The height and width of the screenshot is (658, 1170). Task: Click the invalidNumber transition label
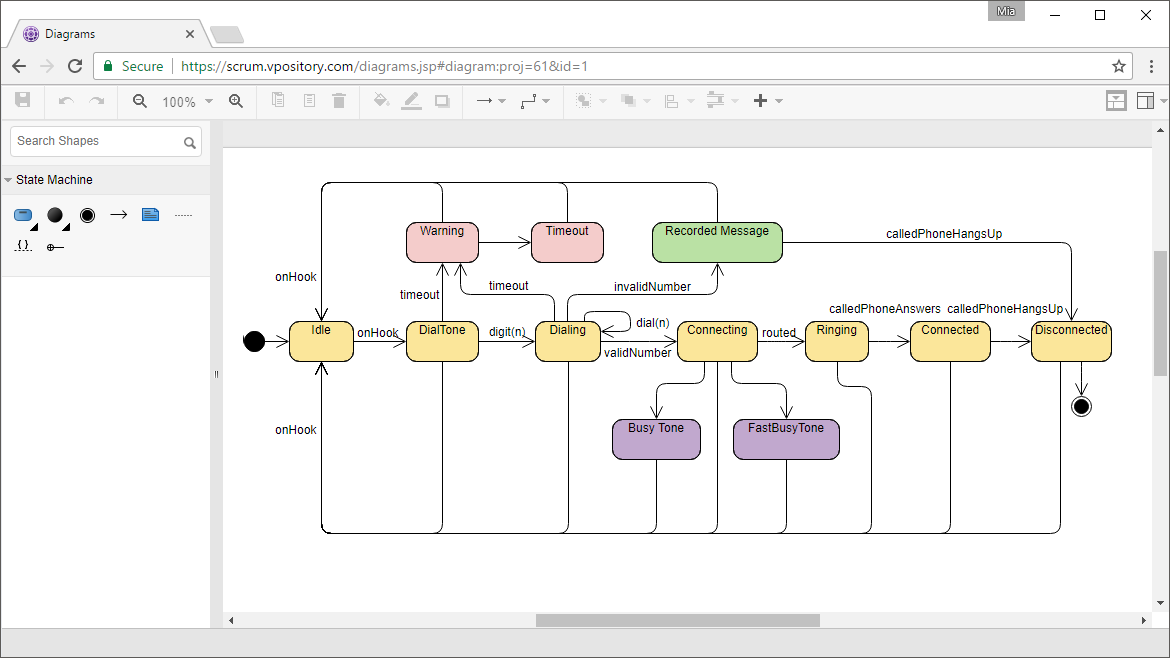pos(652,286)
